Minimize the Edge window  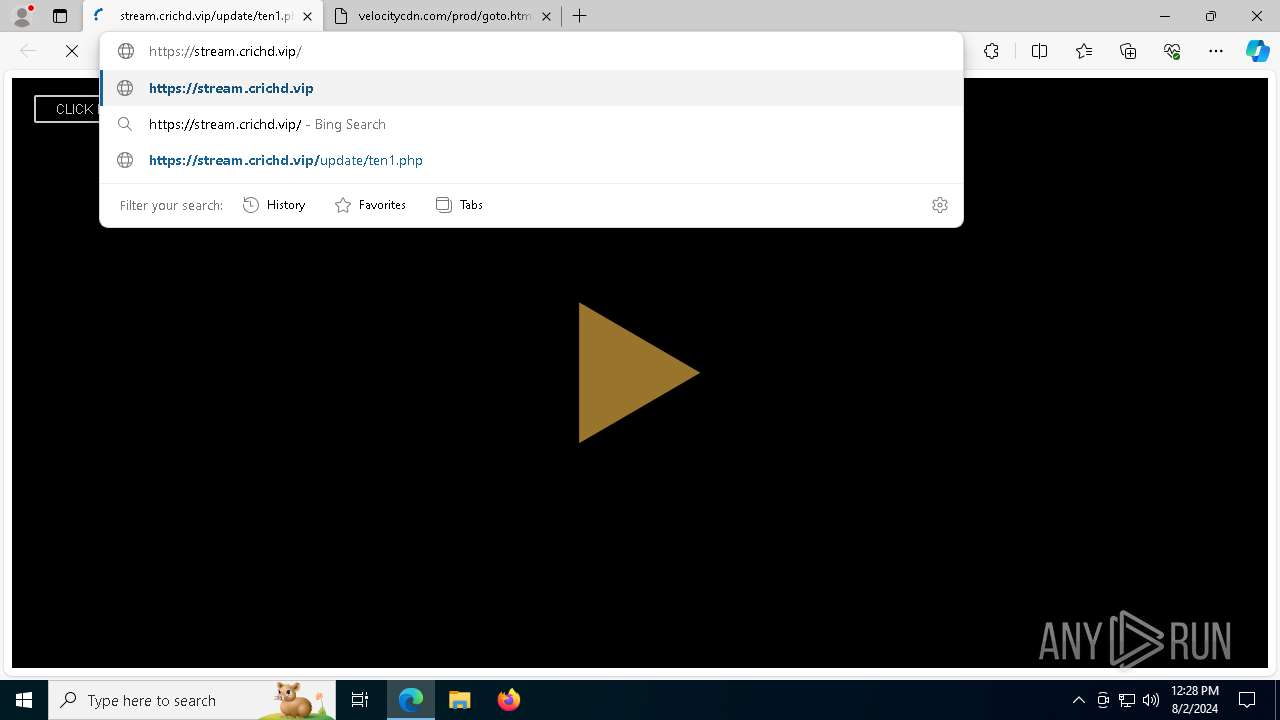(x=1165, y=16)
